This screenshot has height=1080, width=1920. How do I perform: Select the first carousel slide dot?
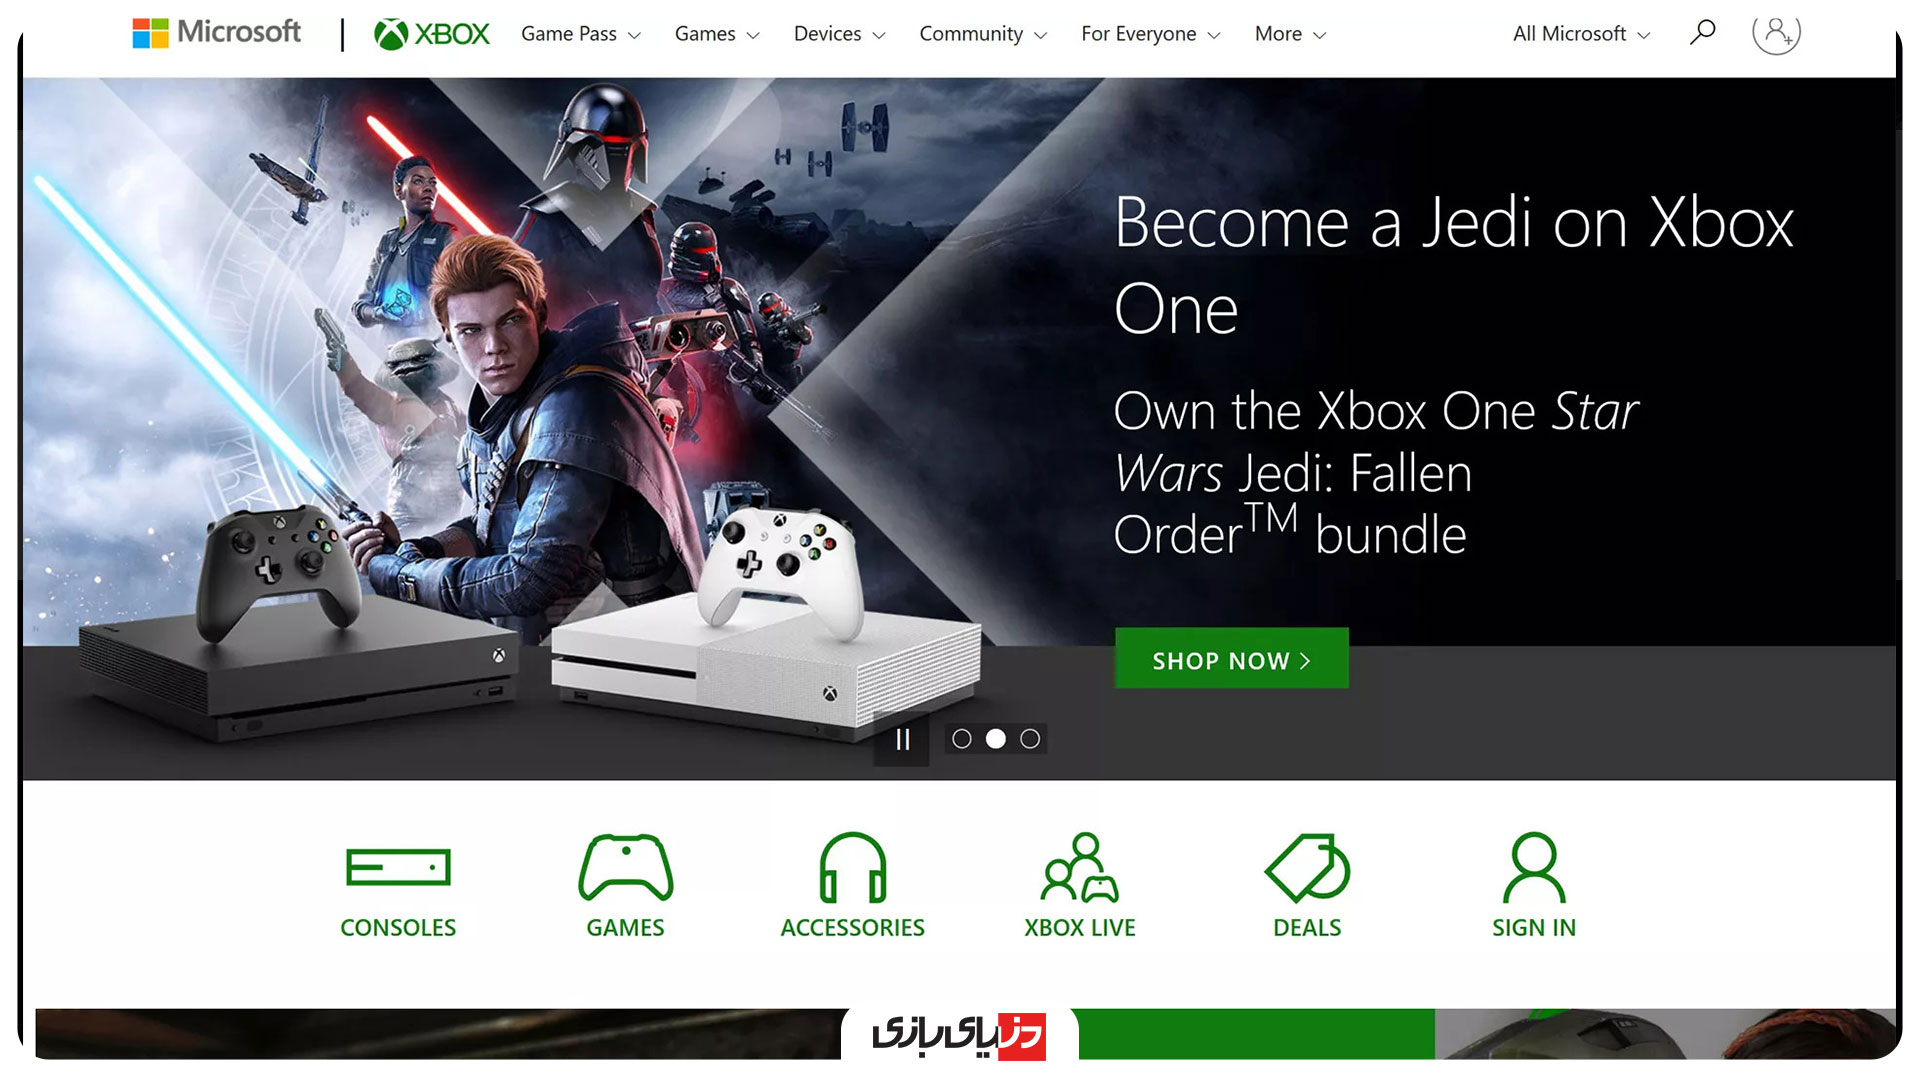(961, 739)
